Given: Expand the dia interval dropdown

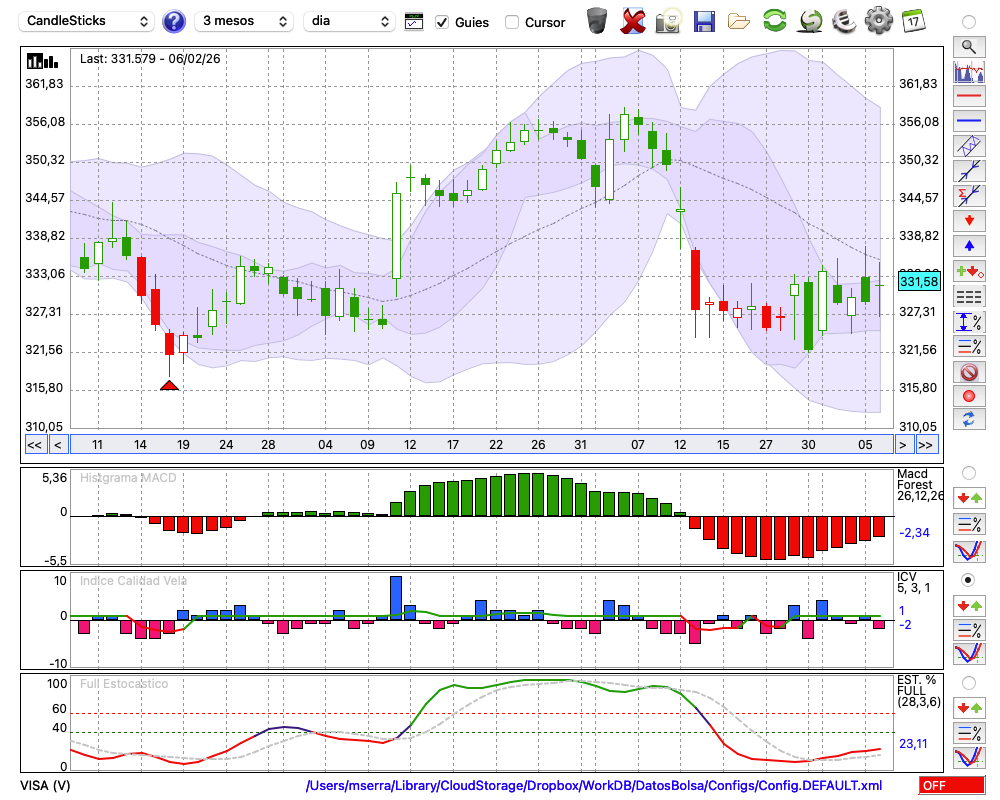Looking at the screenshot, I should (x=349, y=21).
